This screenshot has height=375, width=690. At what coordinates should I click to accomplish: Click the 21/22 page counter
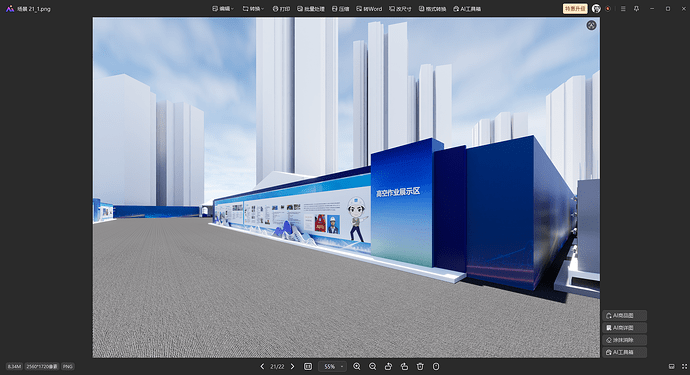click(x=277, y=366)
